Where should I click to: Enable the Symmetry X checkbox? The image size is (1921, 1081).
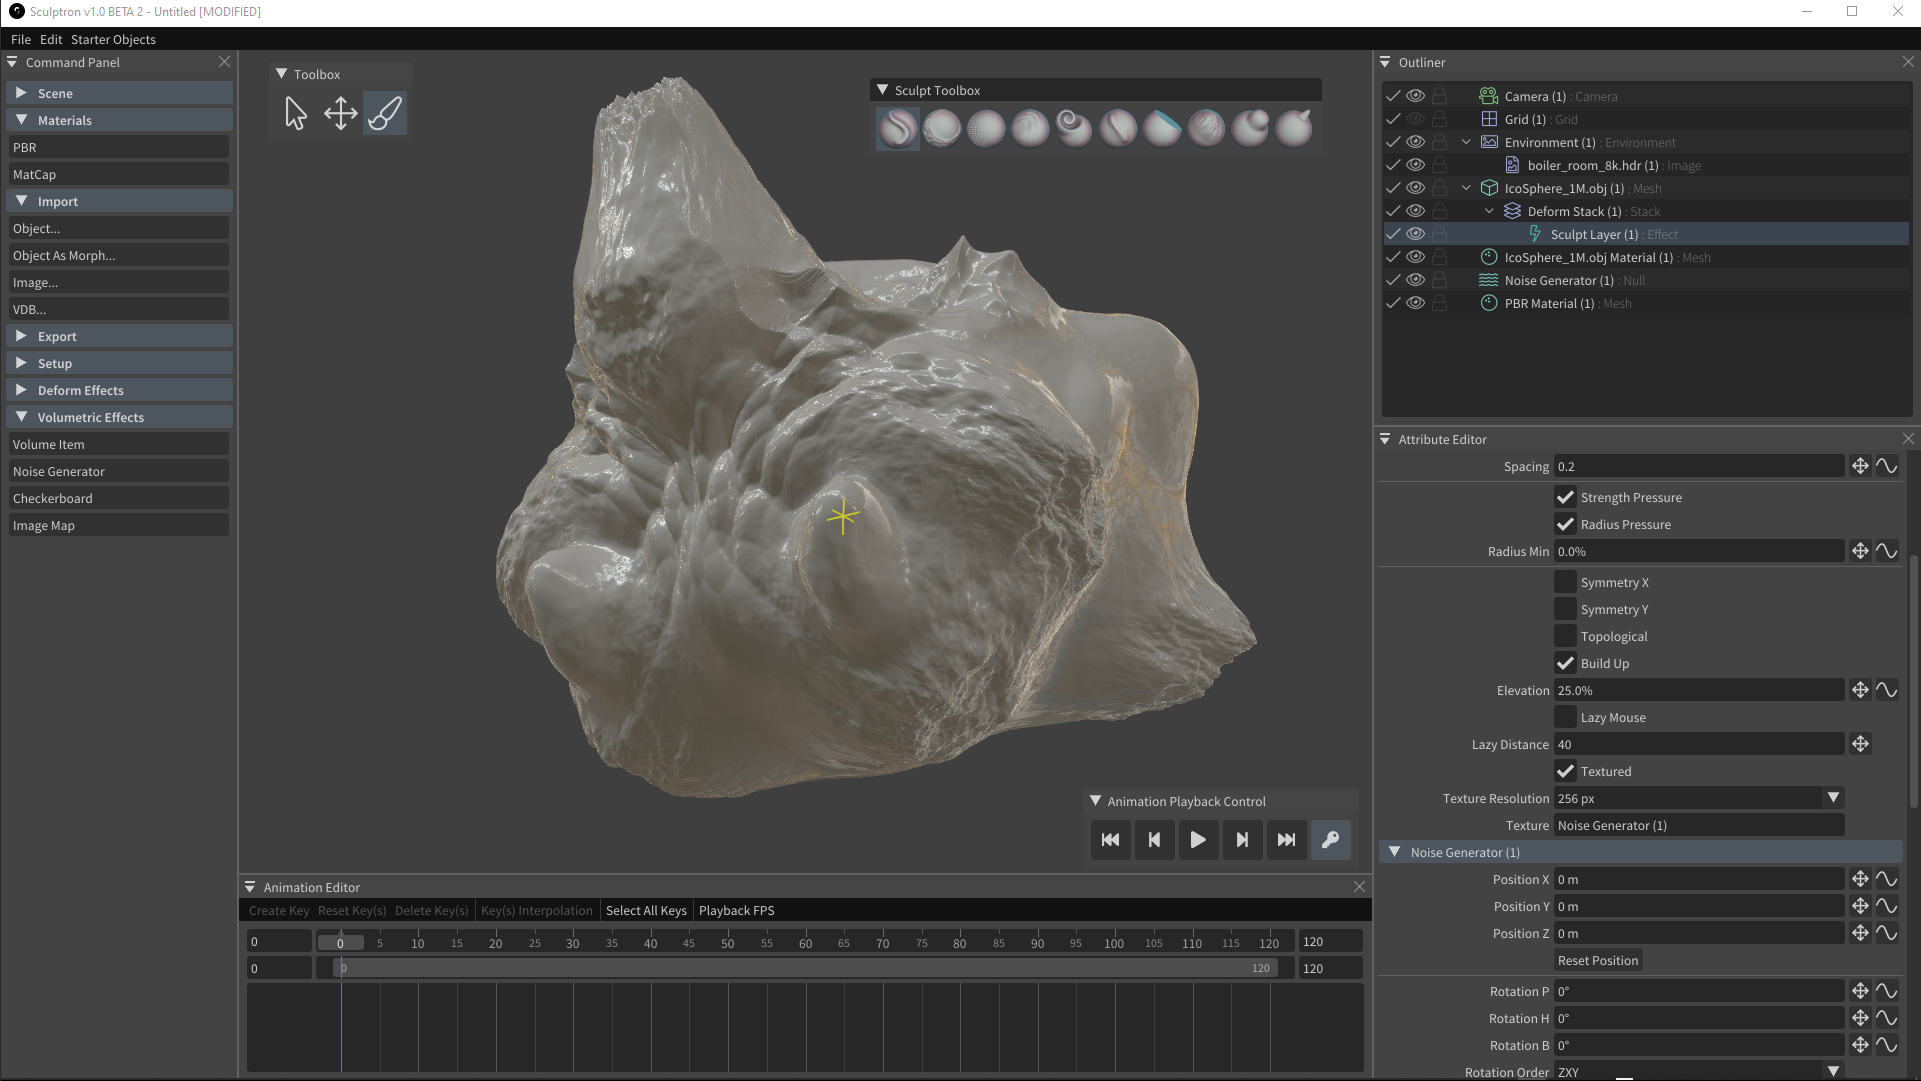(1565, 582)
